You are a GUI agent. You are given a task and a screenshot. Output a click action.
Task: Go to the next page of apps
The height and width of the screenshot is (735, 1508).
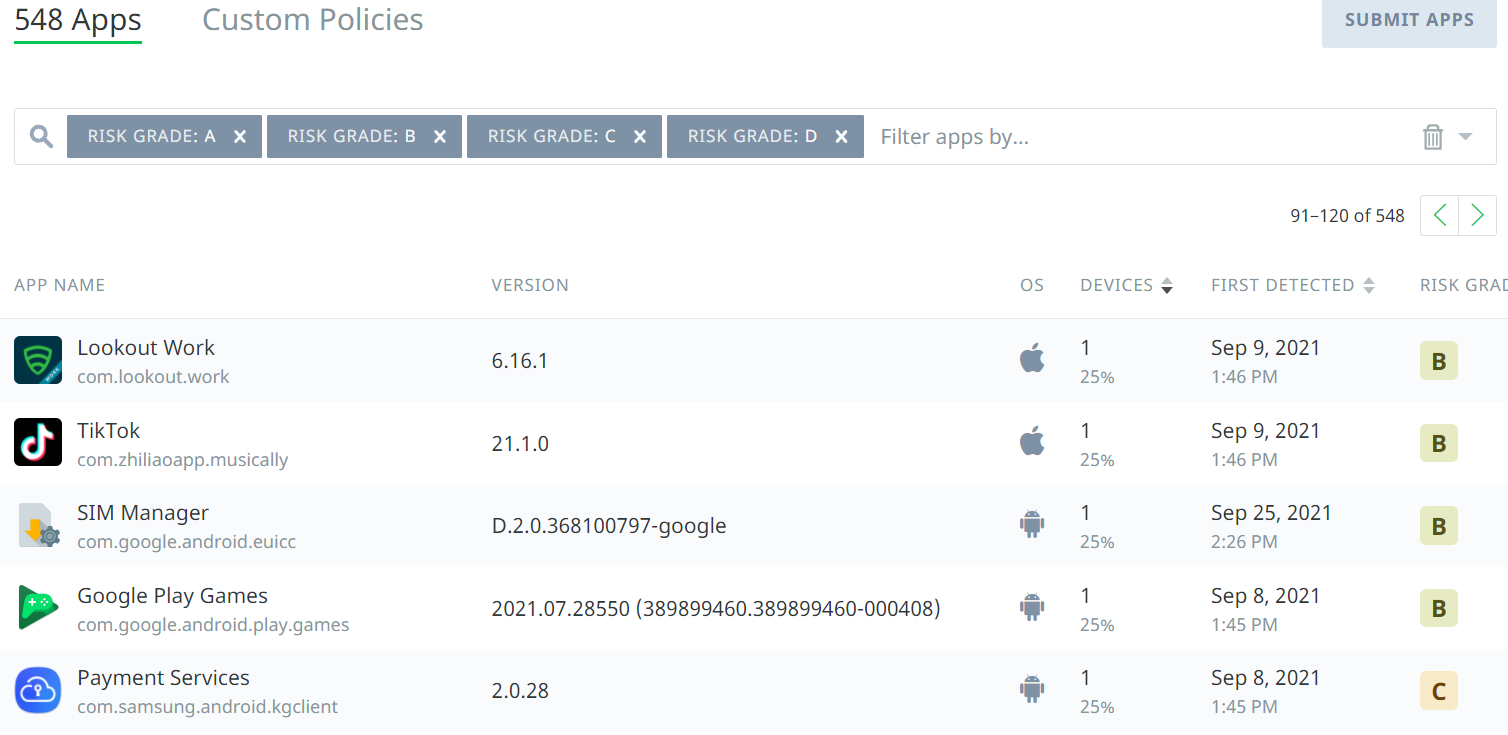click(x=1477, y=215)
